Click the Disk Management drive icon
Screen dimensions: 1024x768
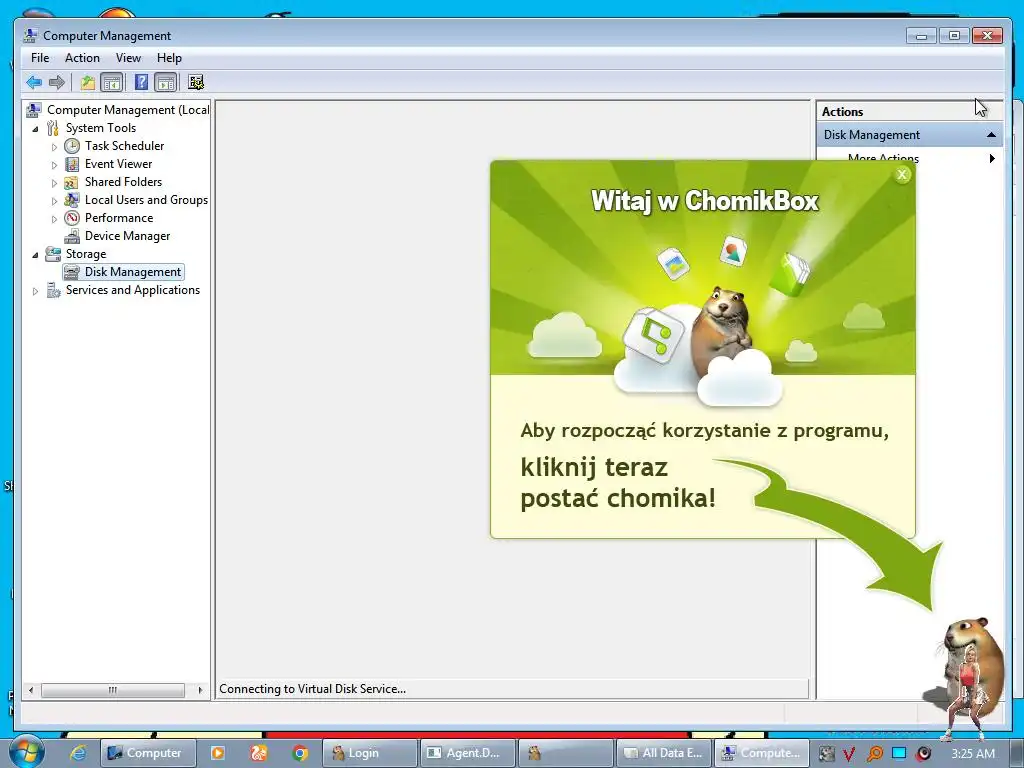tap(72, 272)
